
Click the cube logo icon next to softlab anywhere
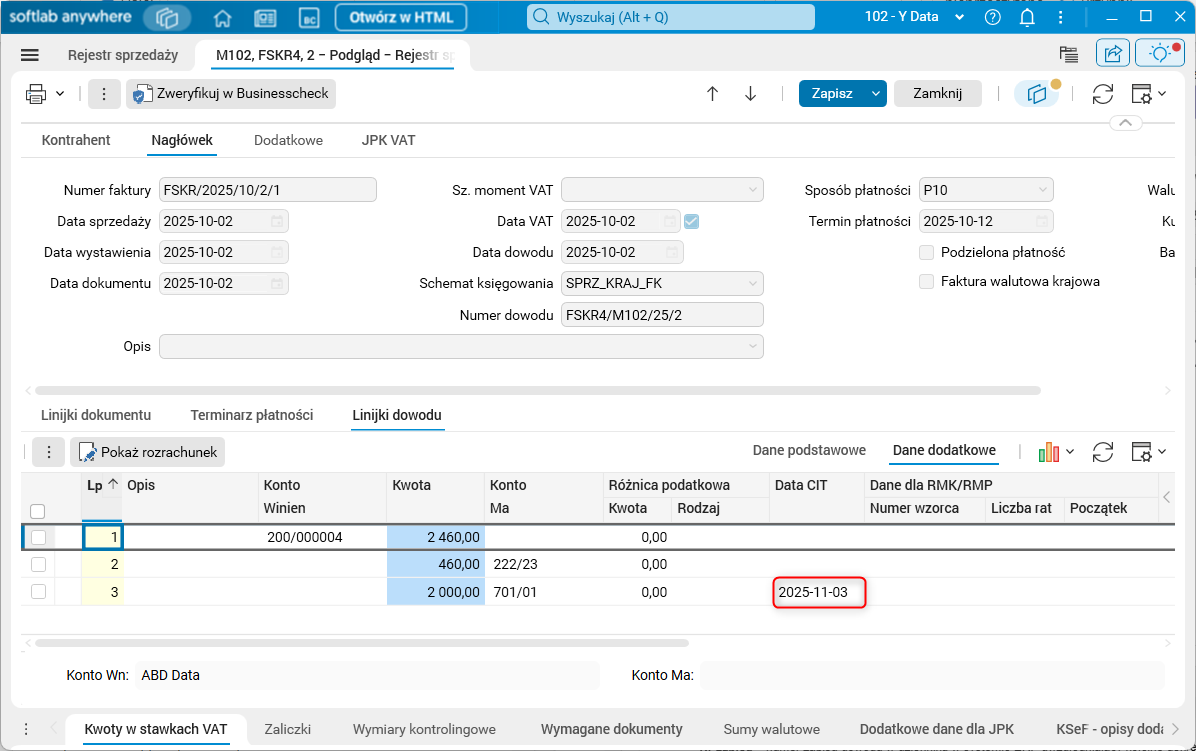pyautogui.click(x=167, y=18)
